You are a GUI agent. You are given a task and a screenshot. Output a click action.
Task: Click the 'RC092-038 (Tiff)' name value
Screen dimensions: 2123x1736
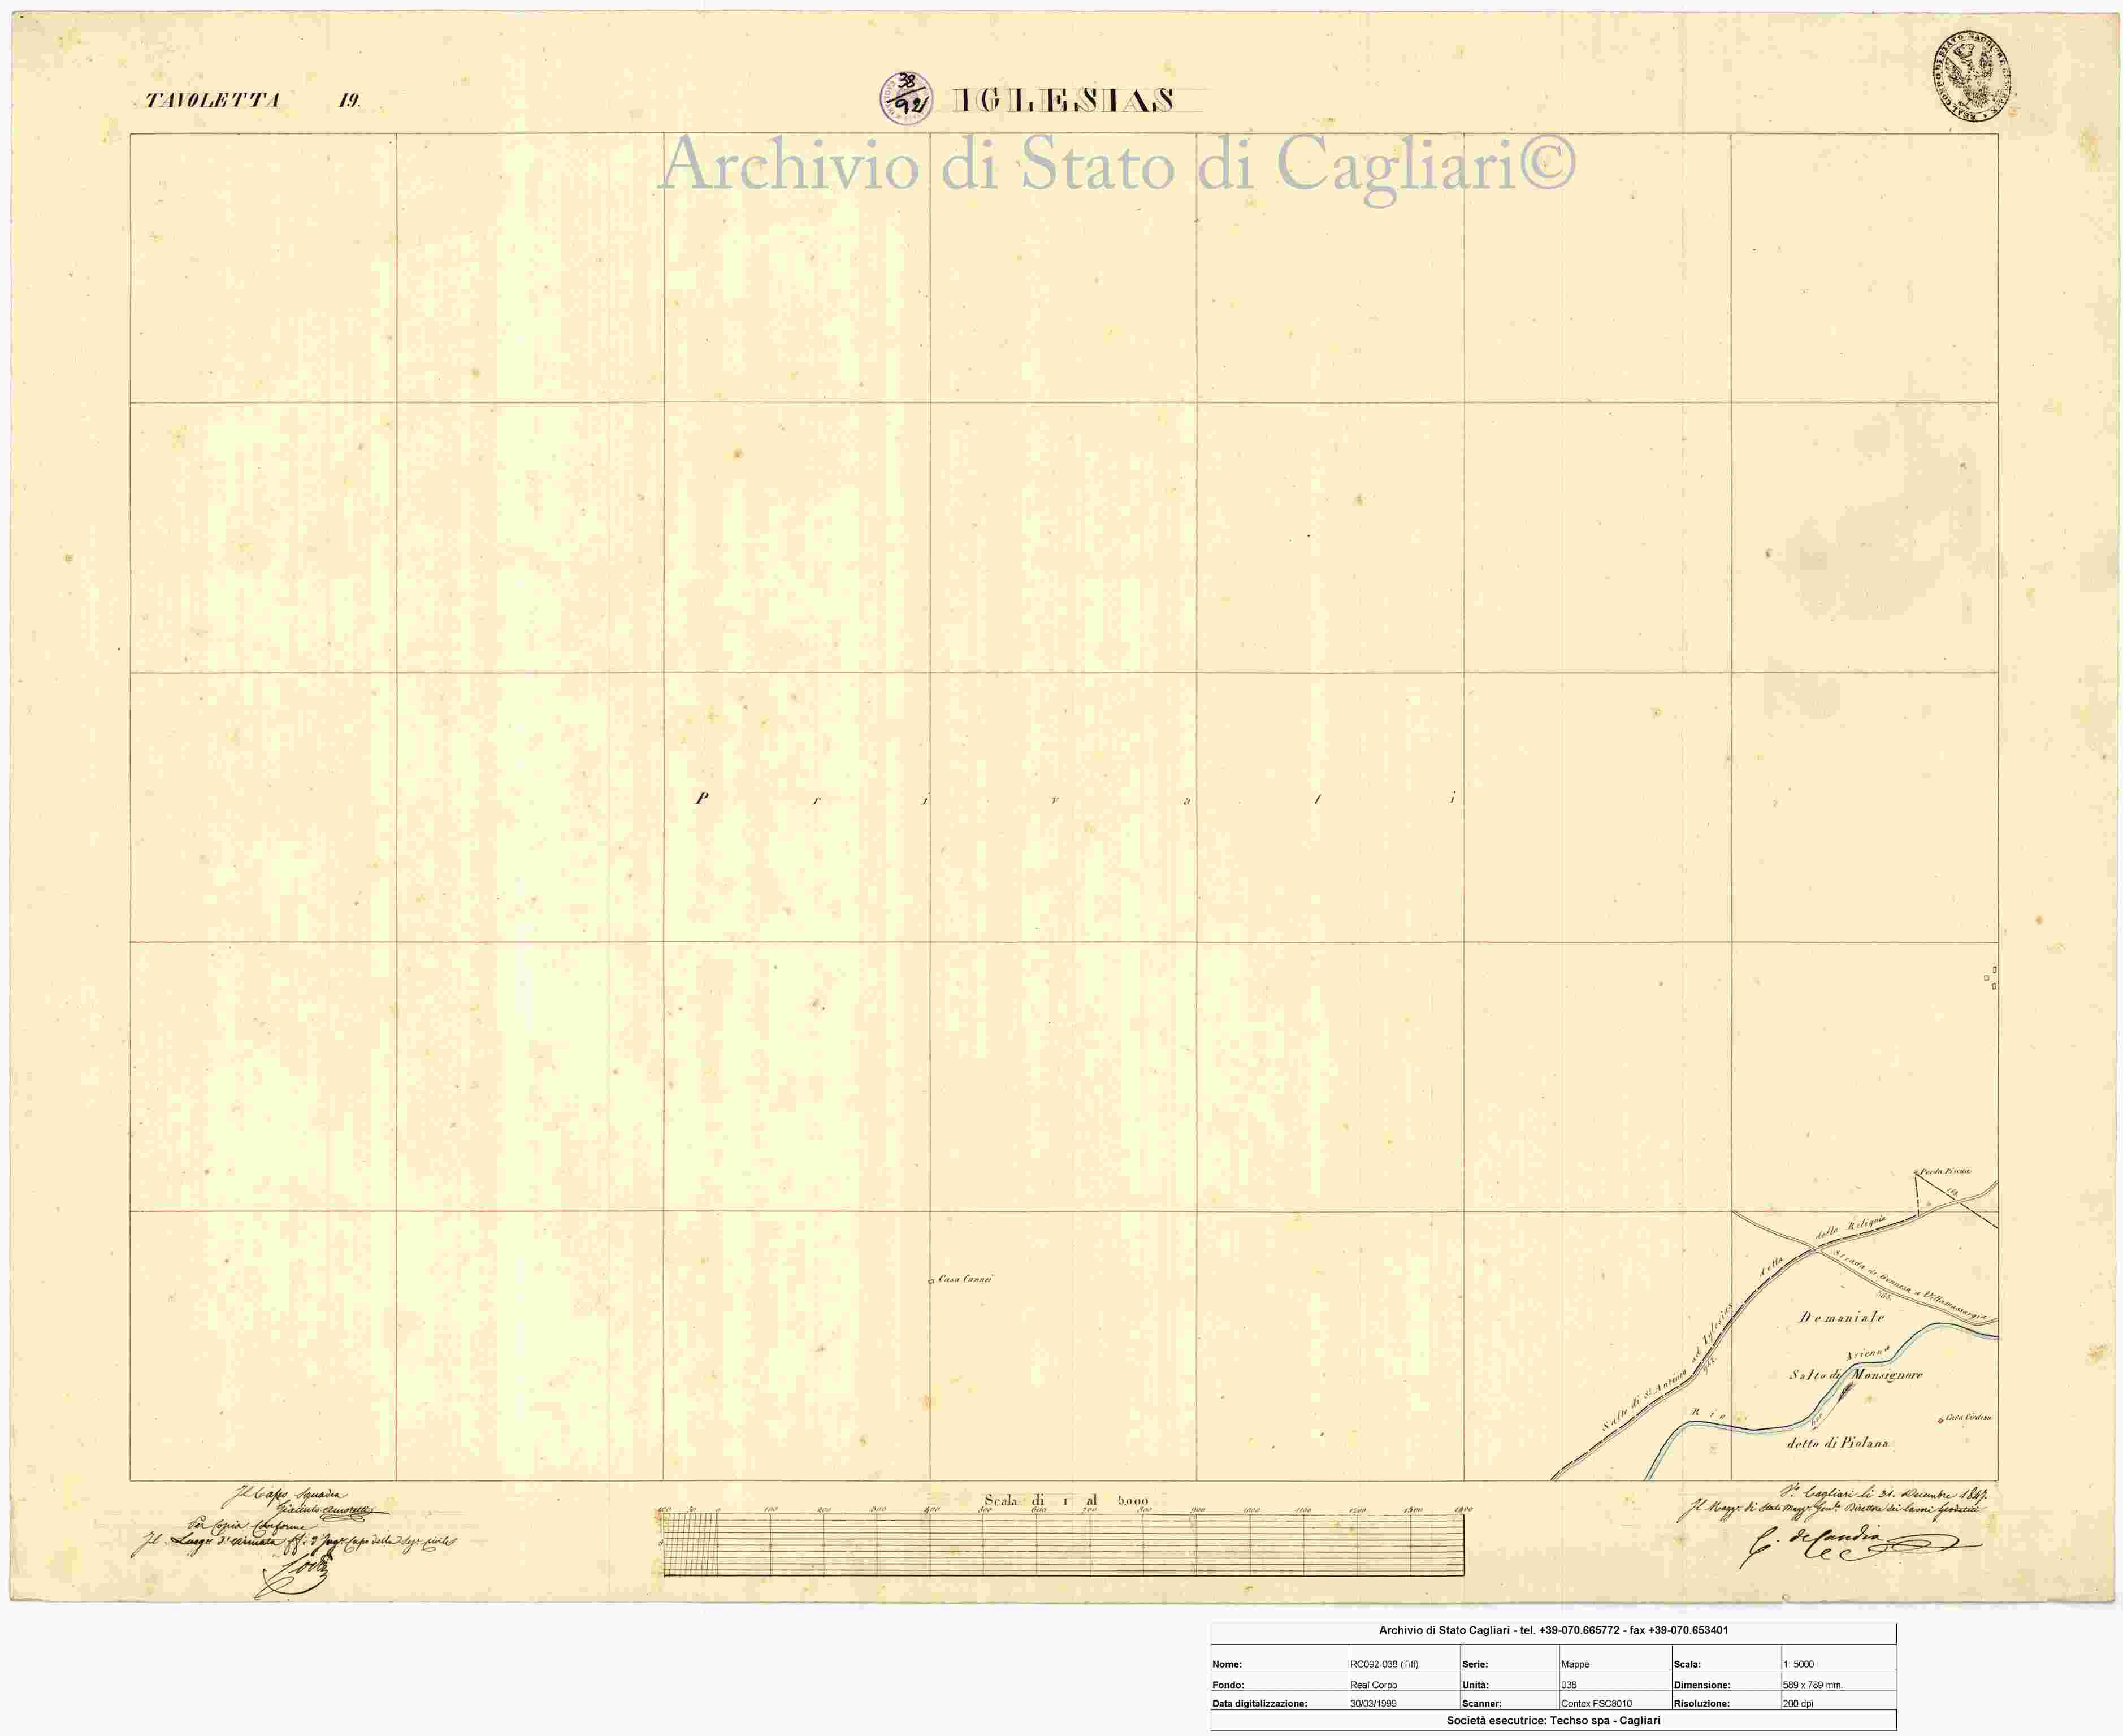point(1384,1664)
